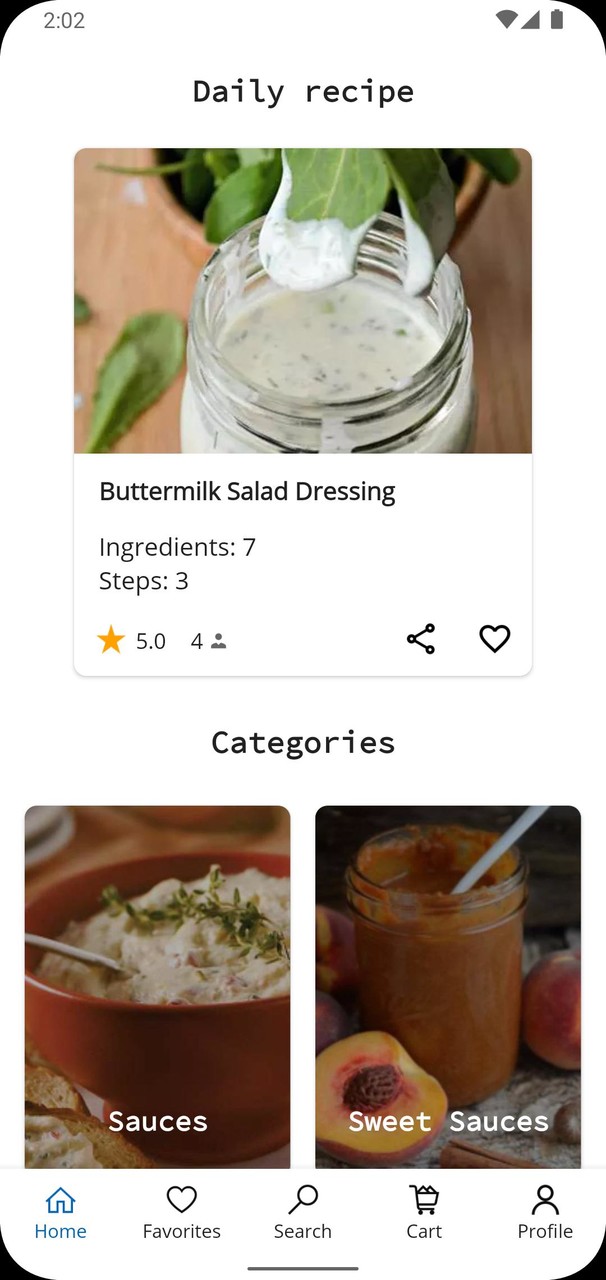Viewport: 606px width, 1280px height.
Task: Tap the Daily recipe heading
Action: (303, 91)
